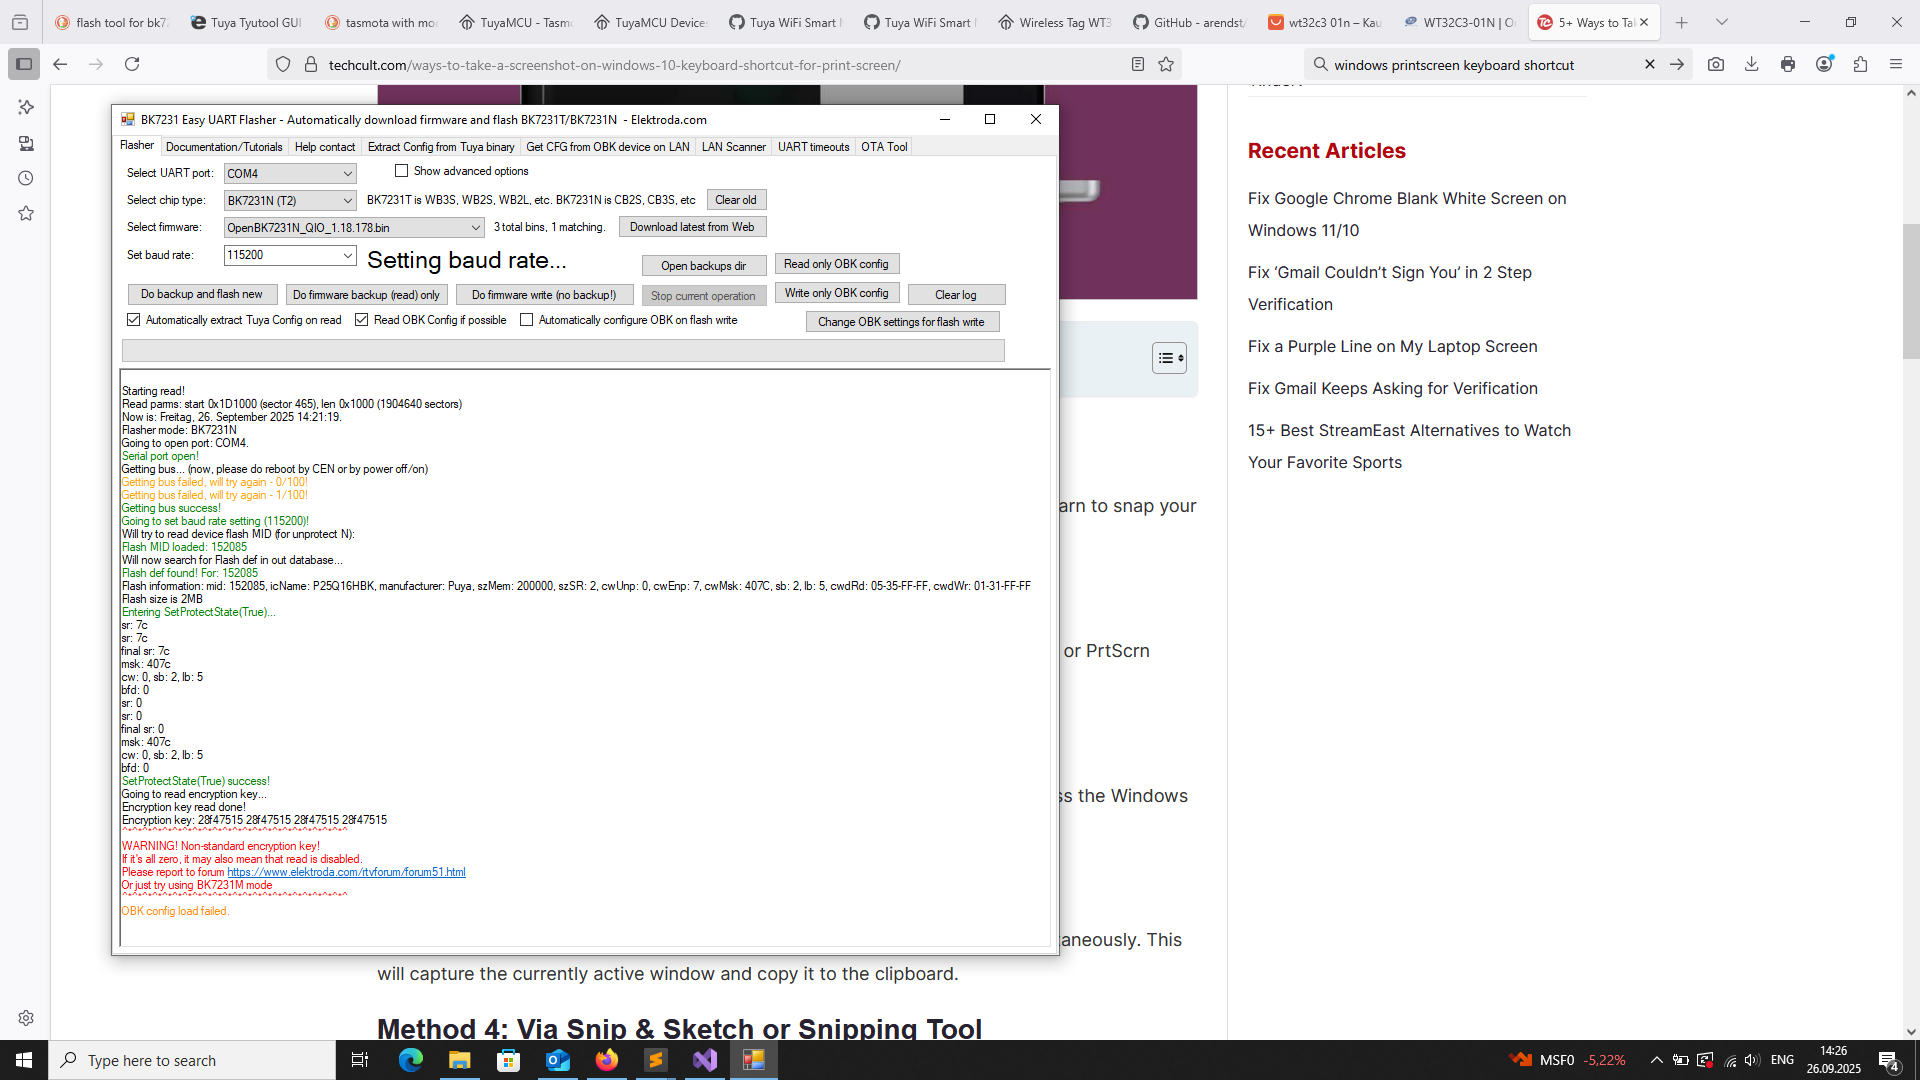This screenshot has height=1080, width=1920.
Task: Open the Windows Start menu
Action: click(x=24, y=1060)
